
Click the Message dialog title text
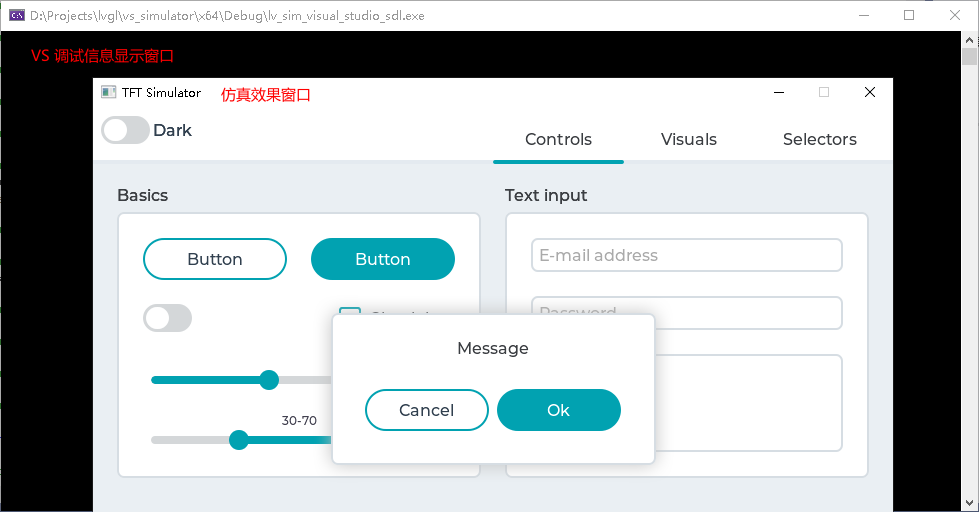click(x=493, y=348)
